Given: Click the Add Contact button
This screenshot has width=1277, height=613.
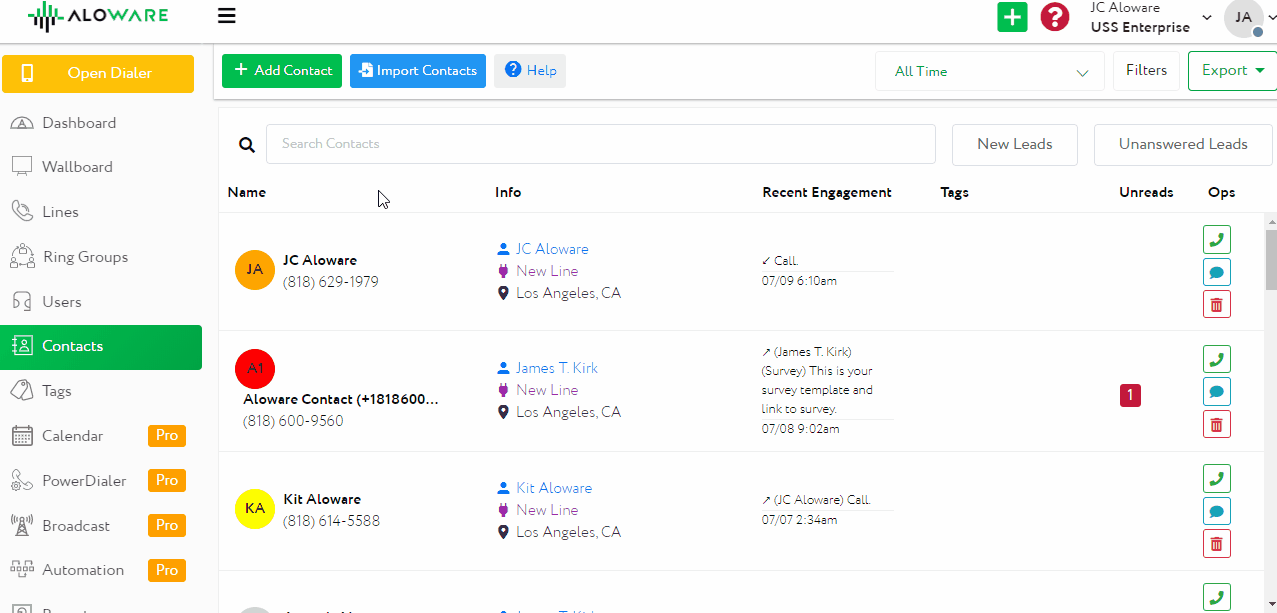Looking at the screenshot, I should (x=282, y=71).
